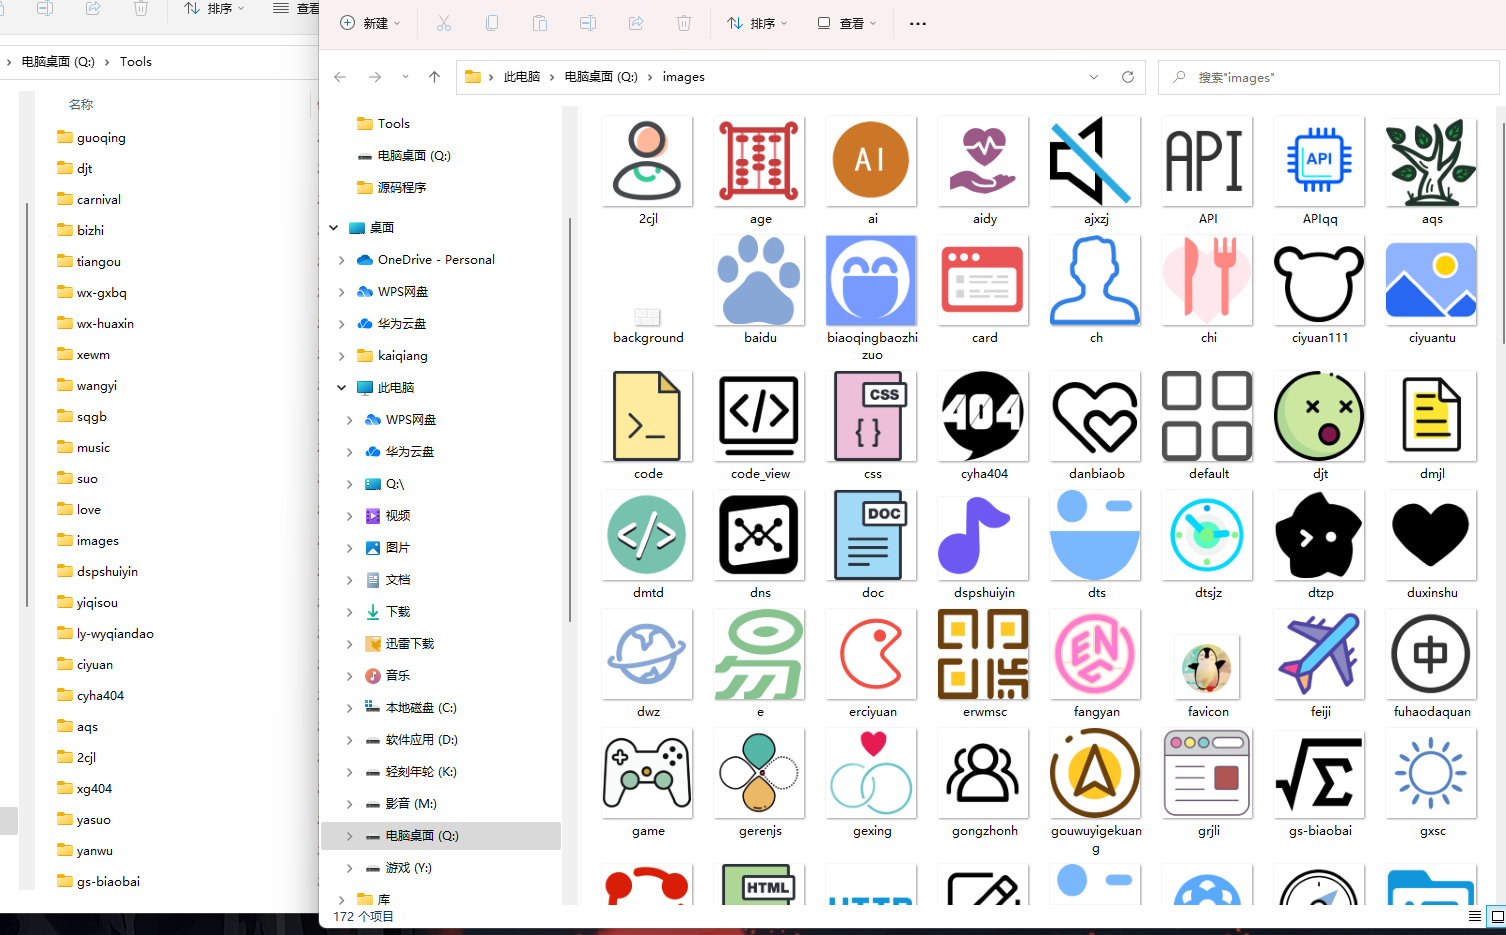This screenshot has height=935, width=1506.
Task: Copy files using the copy toolbar icon
Action: click(492, 22)
